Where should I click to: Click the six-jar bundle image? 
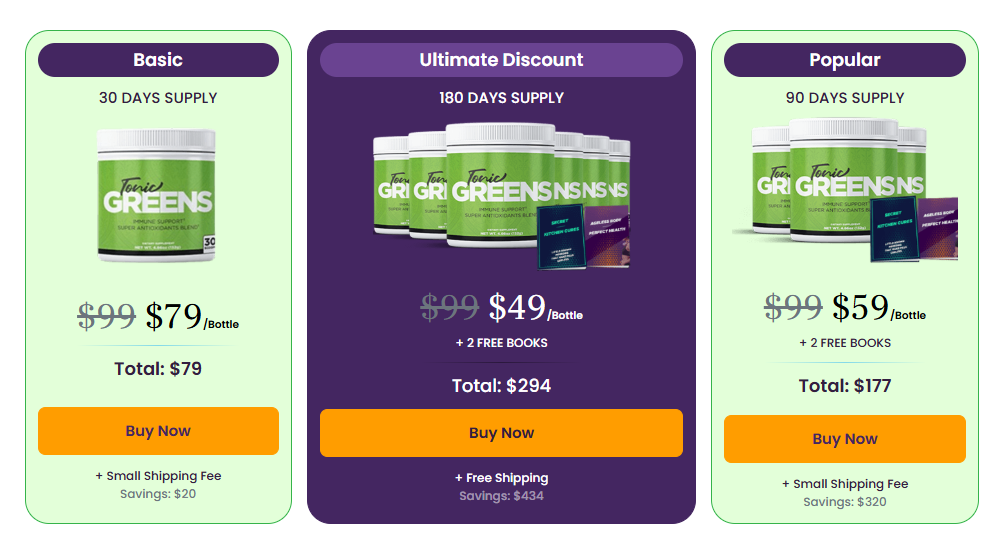click(502, 195)
